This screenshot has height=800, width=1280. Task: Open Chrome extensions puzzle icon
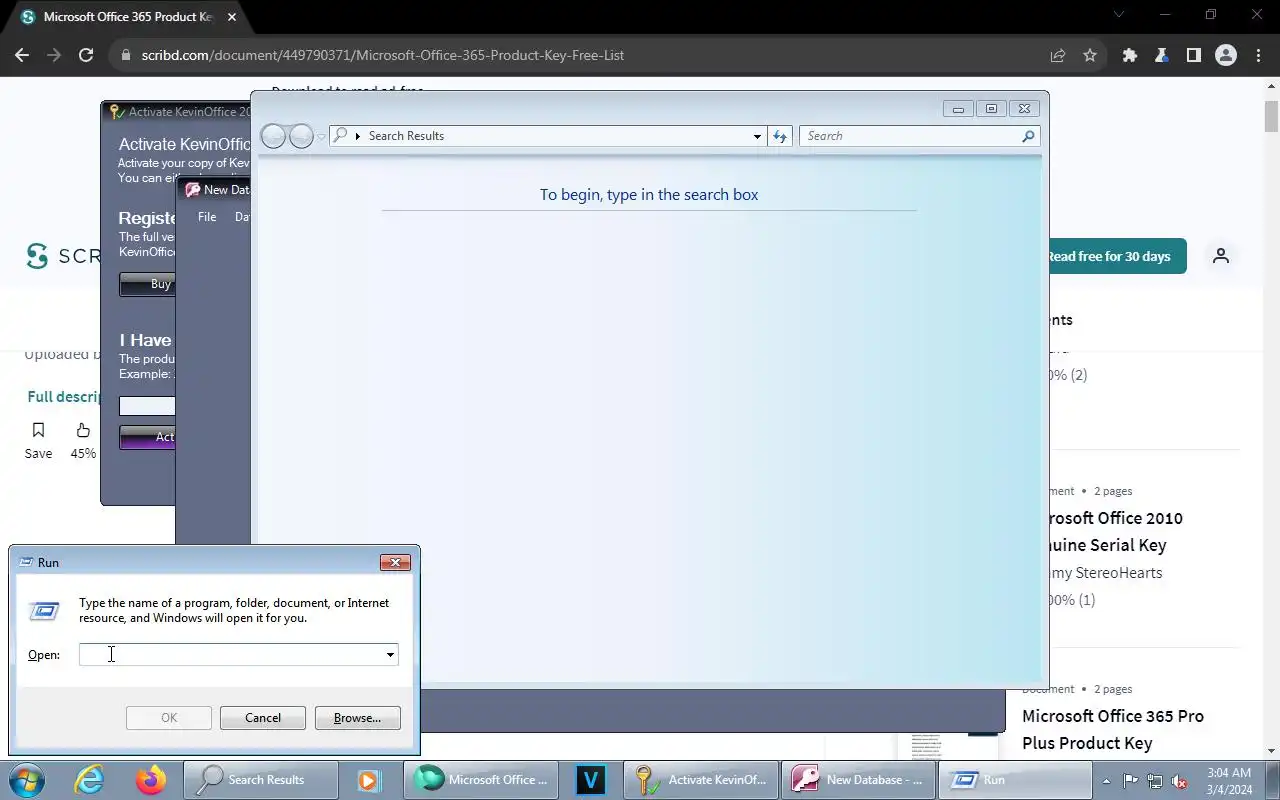1130,55
